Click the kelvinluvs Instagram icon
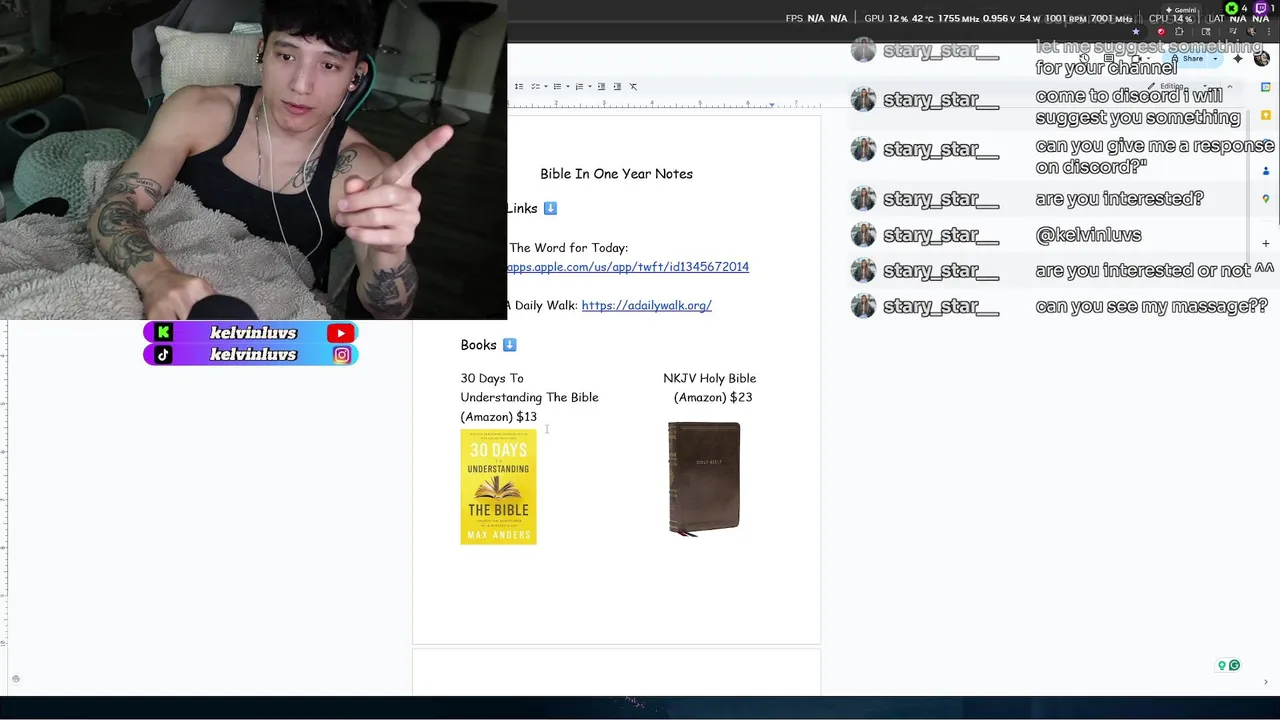1280x720 pixels. 342,355
